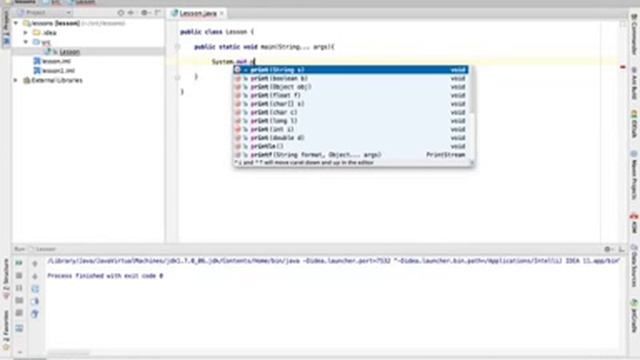
Task: Expand the .idea folder
Action: pos(26,33)
